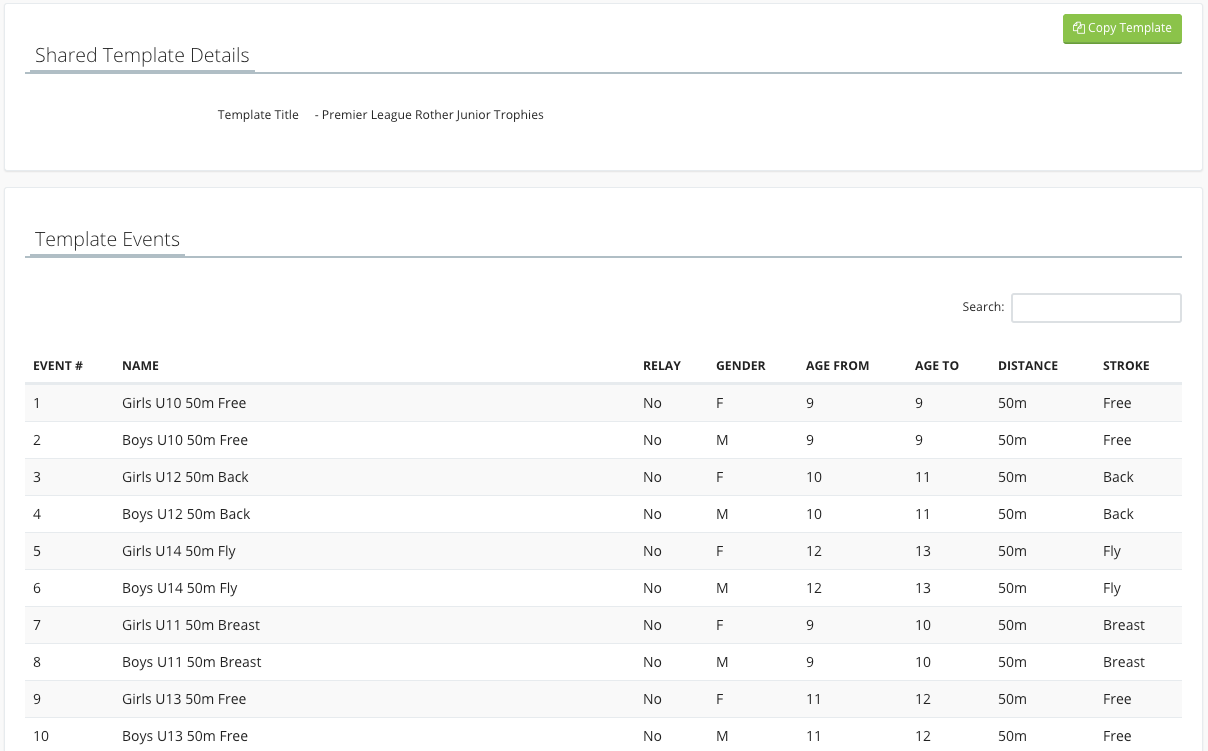Select 'Boys U11 50m Breast' event name
The height and width of the screenshot is (751, 1208).
(192, 662)
